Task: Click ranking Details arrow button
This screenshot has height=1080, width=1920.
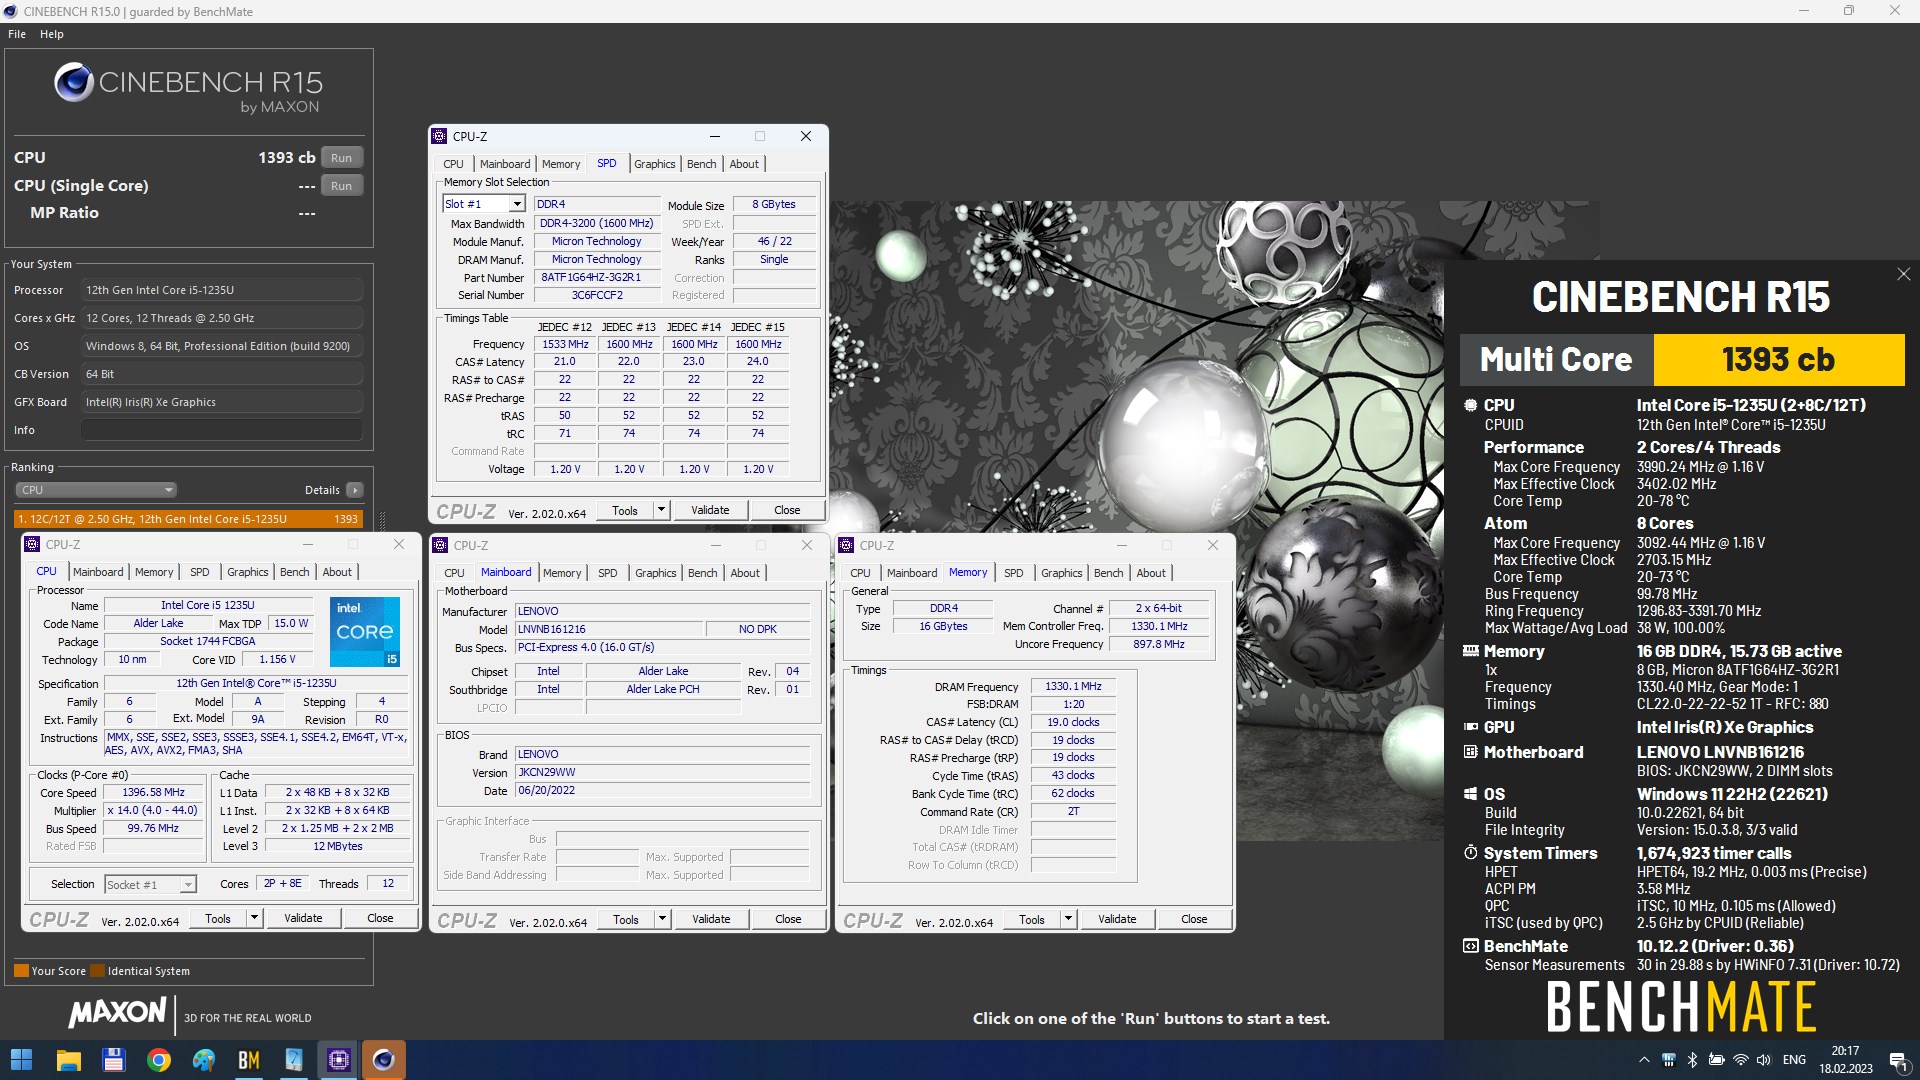Action: point(354,490)
